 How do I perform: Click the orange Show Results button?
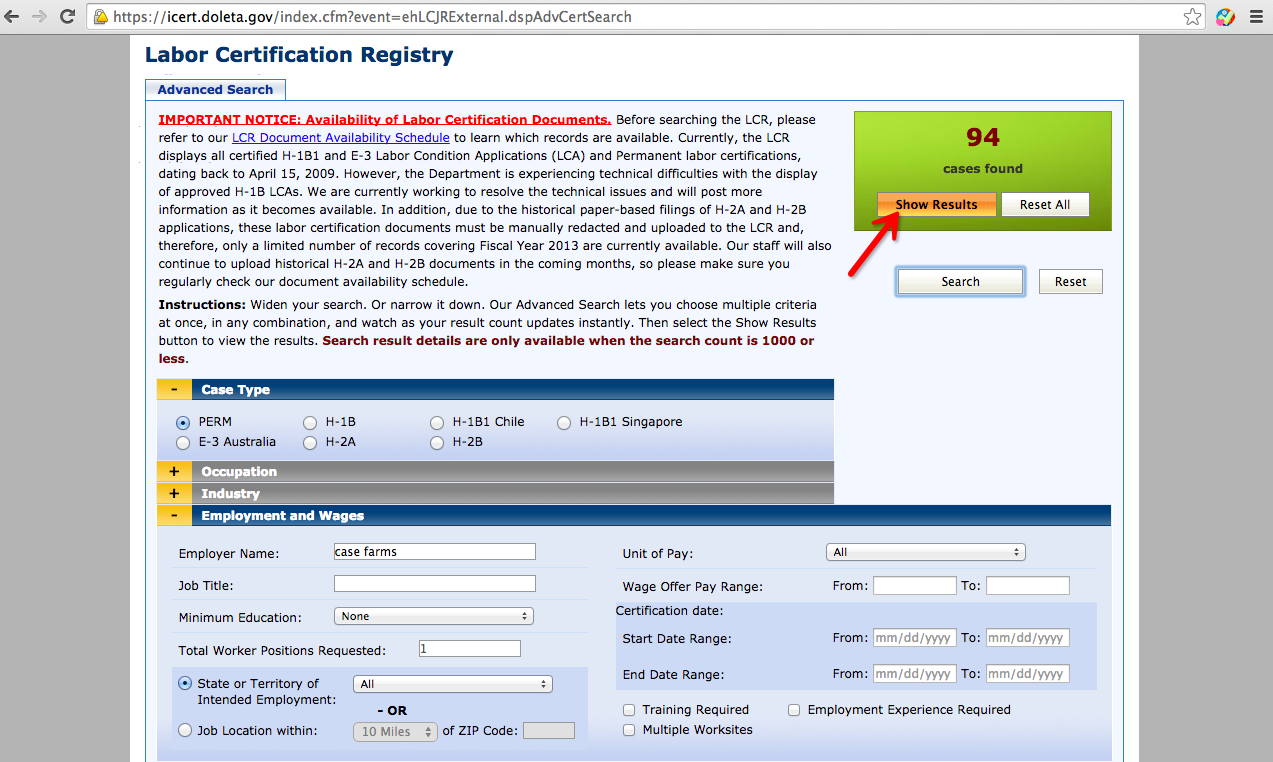click(x=937, y=204)
